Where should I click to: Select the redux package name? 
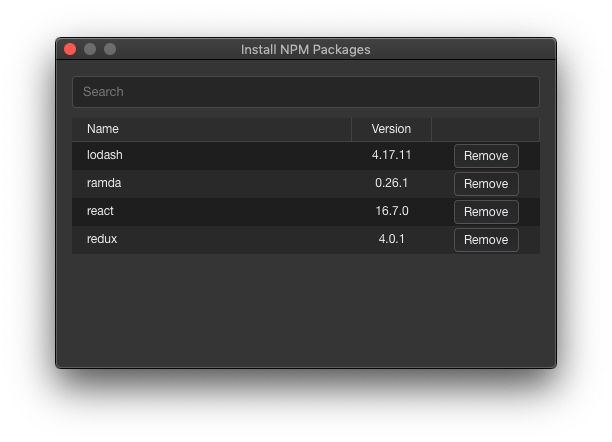pyautogui.click(x=102, y=239)
